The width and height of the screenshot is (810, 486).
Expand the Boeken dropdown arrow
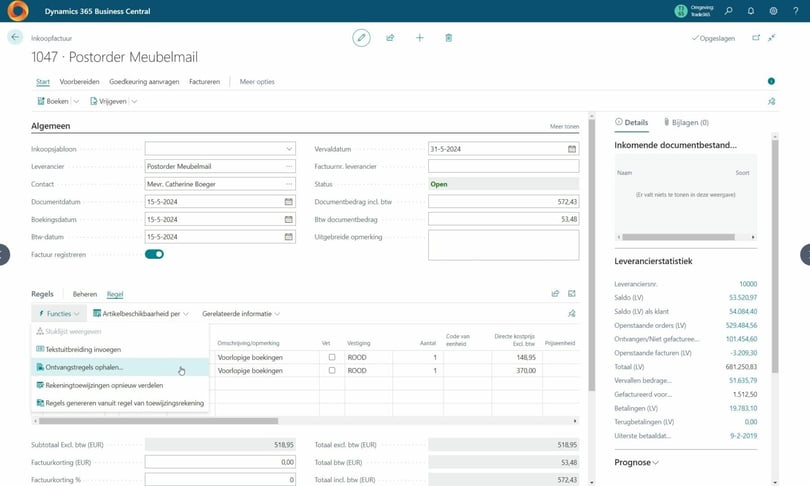(x=76, y=102)
